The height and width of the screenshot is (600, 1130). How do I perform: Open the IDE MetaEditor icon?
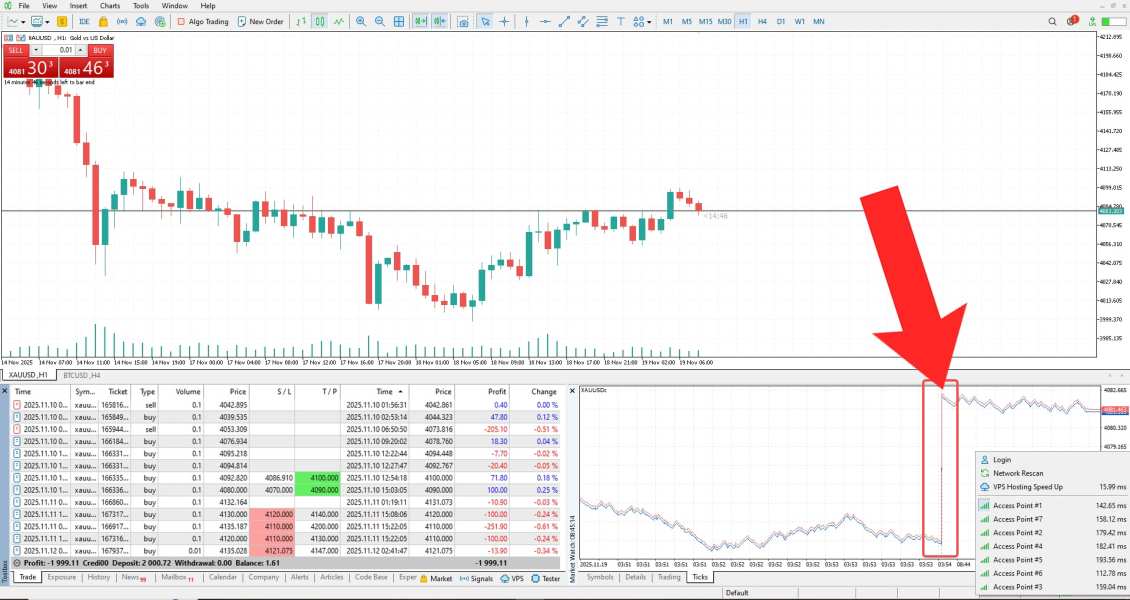84,22
